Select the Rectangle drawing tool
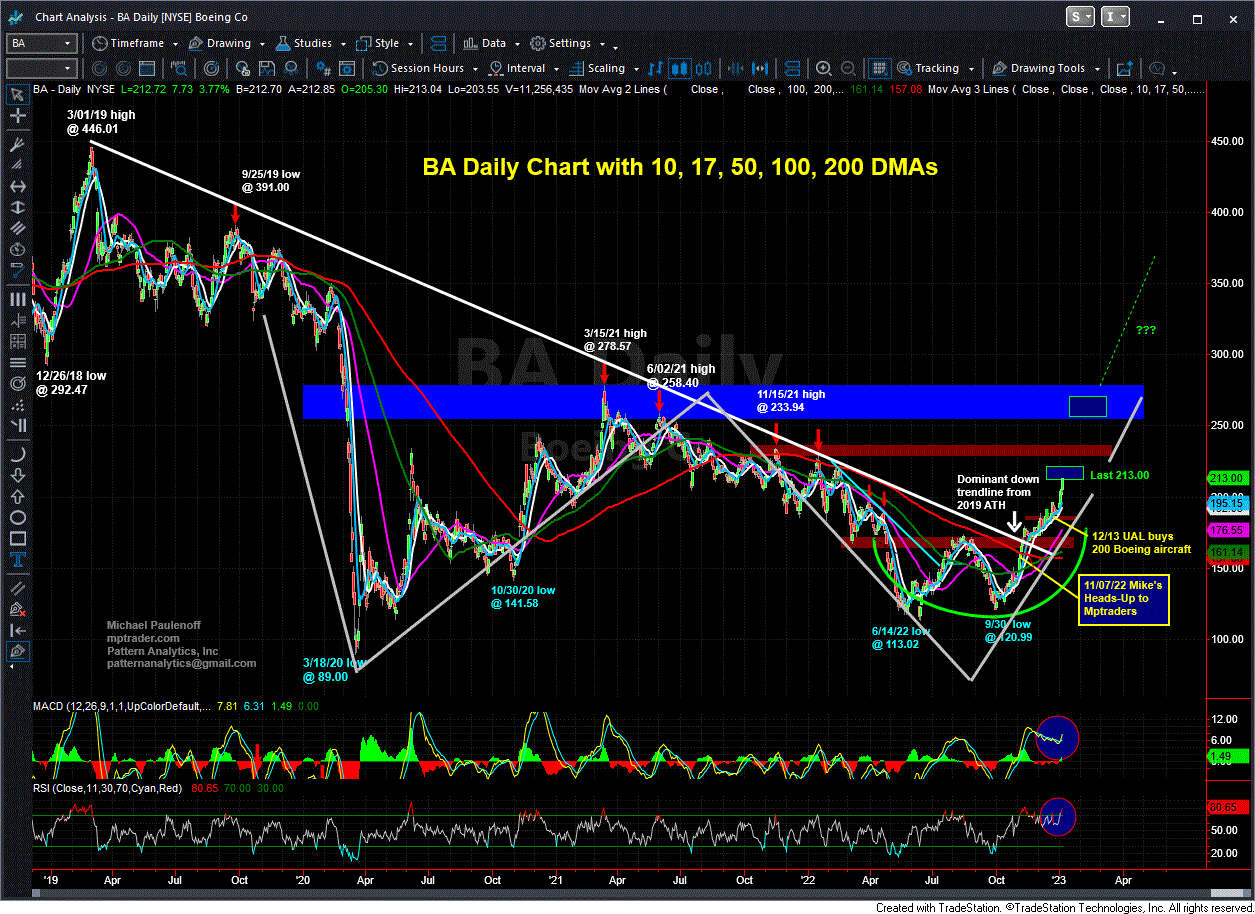Image resolution: width=1255 pixels, height=914 pixels. click(x=18, y=539)
